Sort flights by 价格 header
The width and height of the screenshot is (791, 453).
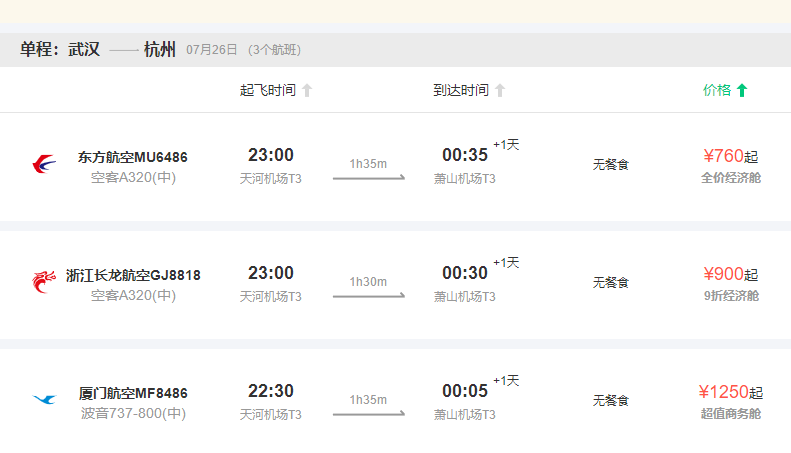click(x=717, y=90)
